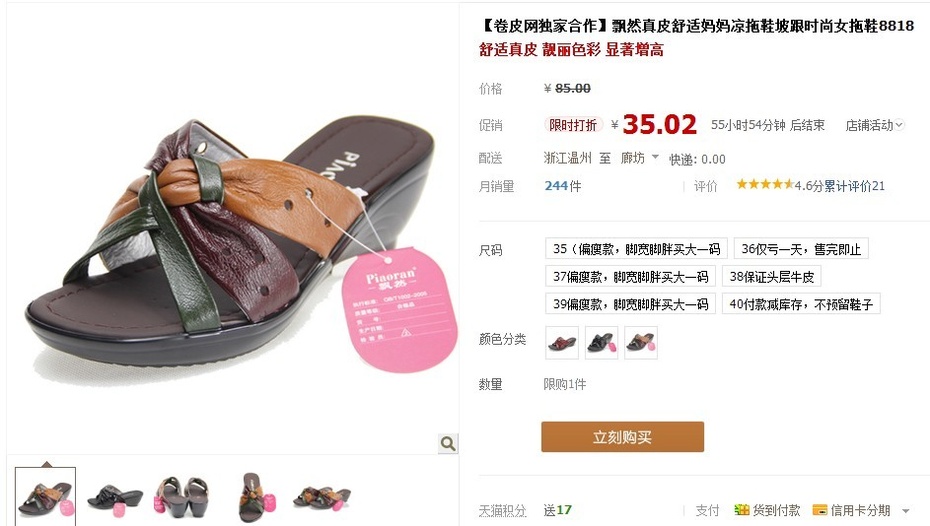Image resolution: width=930 pixels, height=526 pixels.
Task: Choose size 40付款减库存，不预留鞋子
Action: pyautogui.click(x=801, y=304)
